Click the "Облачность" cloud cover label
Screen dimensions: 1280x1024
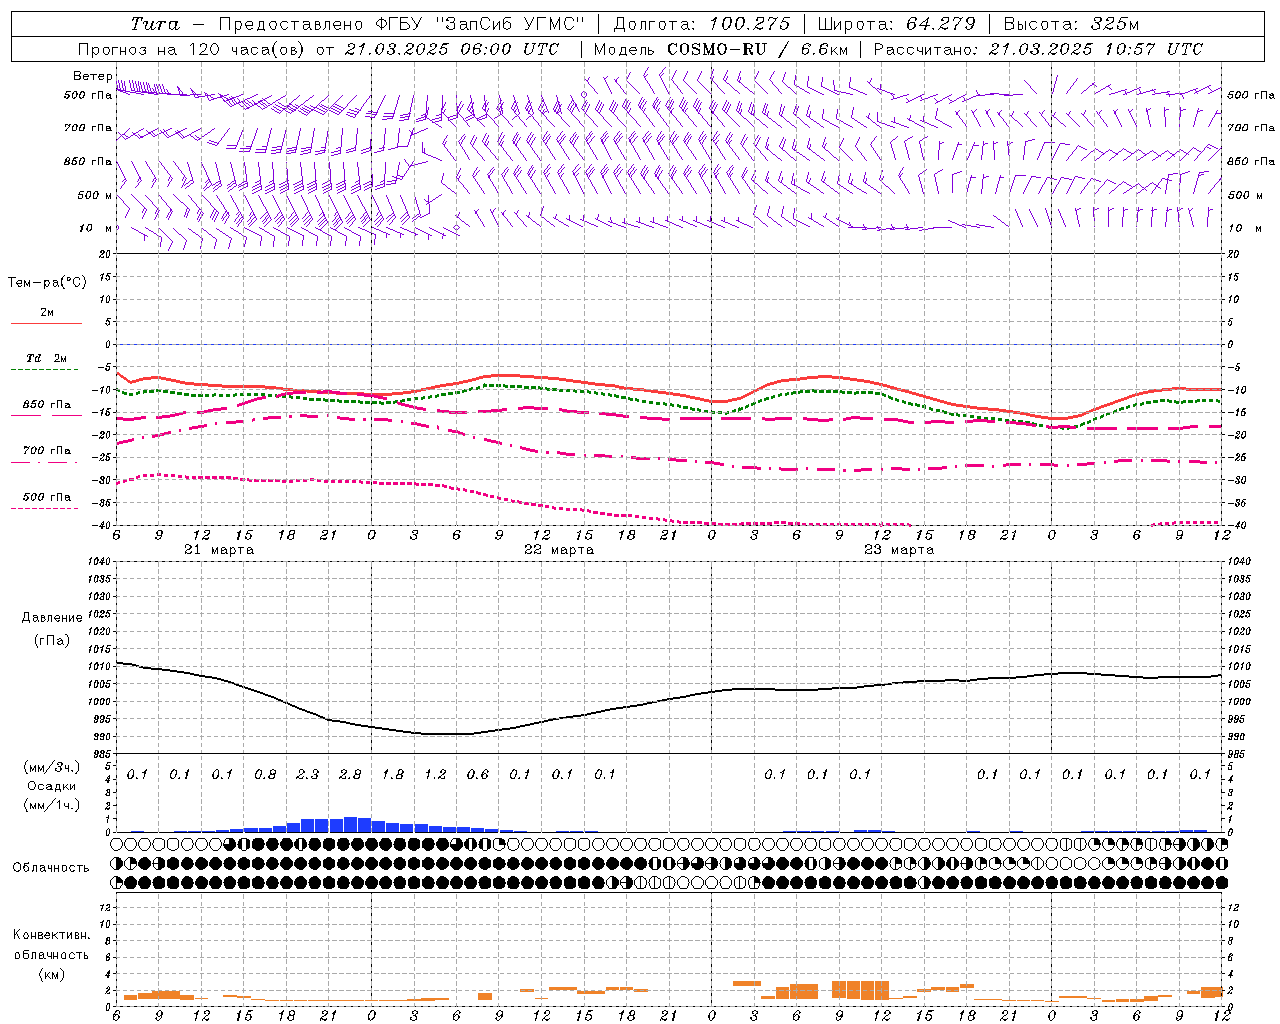coord(51,868)
